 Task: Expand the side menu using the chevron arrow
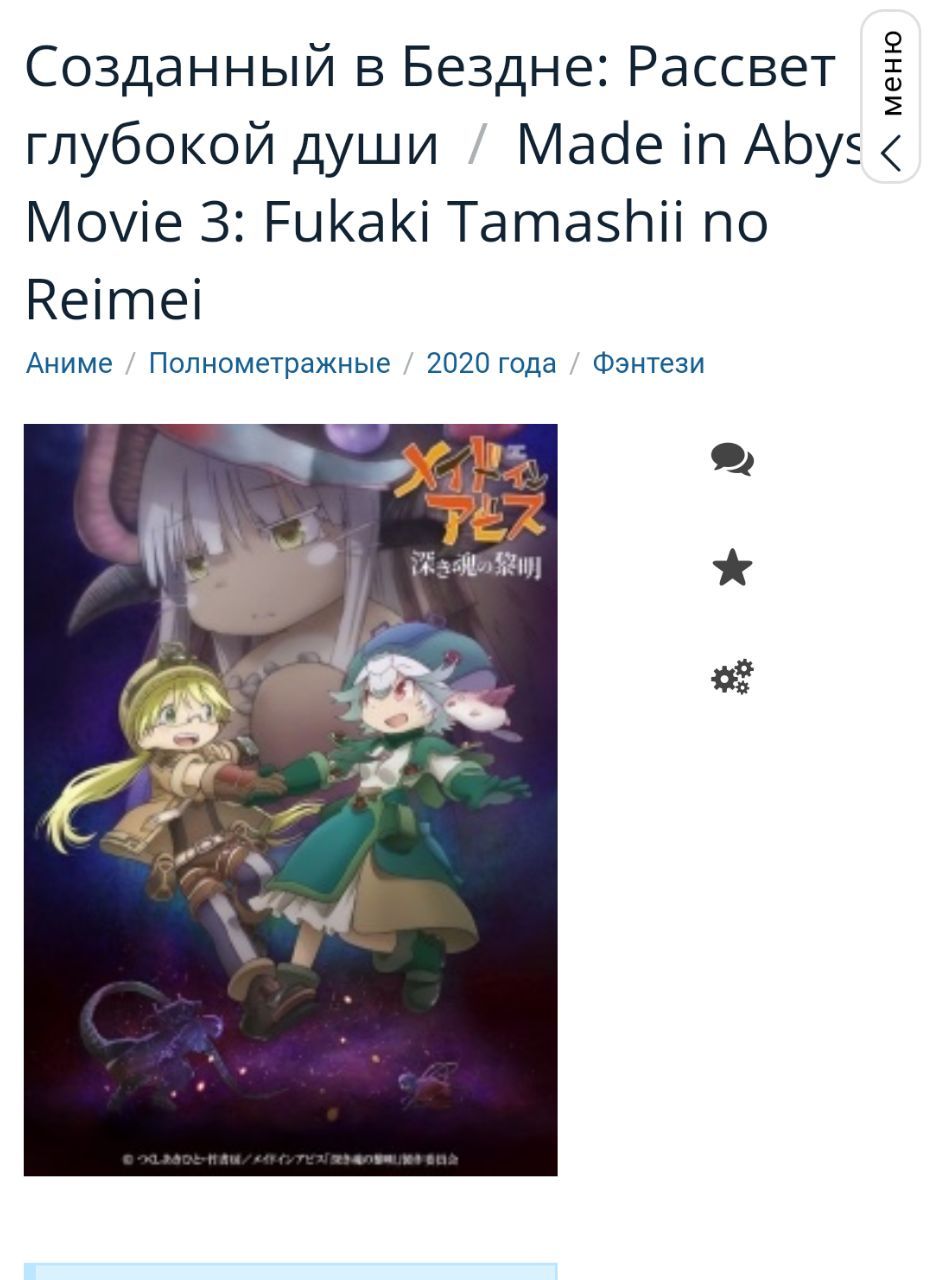point(891,153)
